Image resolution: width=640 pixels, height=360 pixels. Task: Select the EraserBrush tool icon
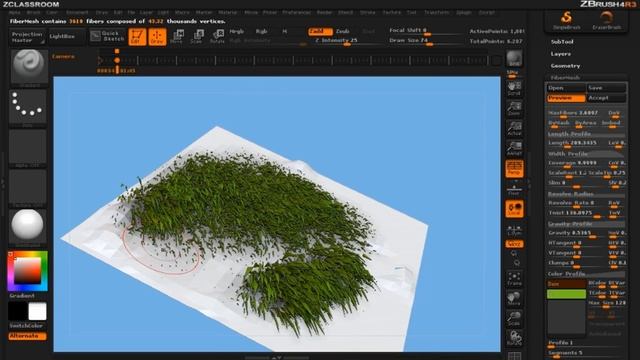pos(607,20)
